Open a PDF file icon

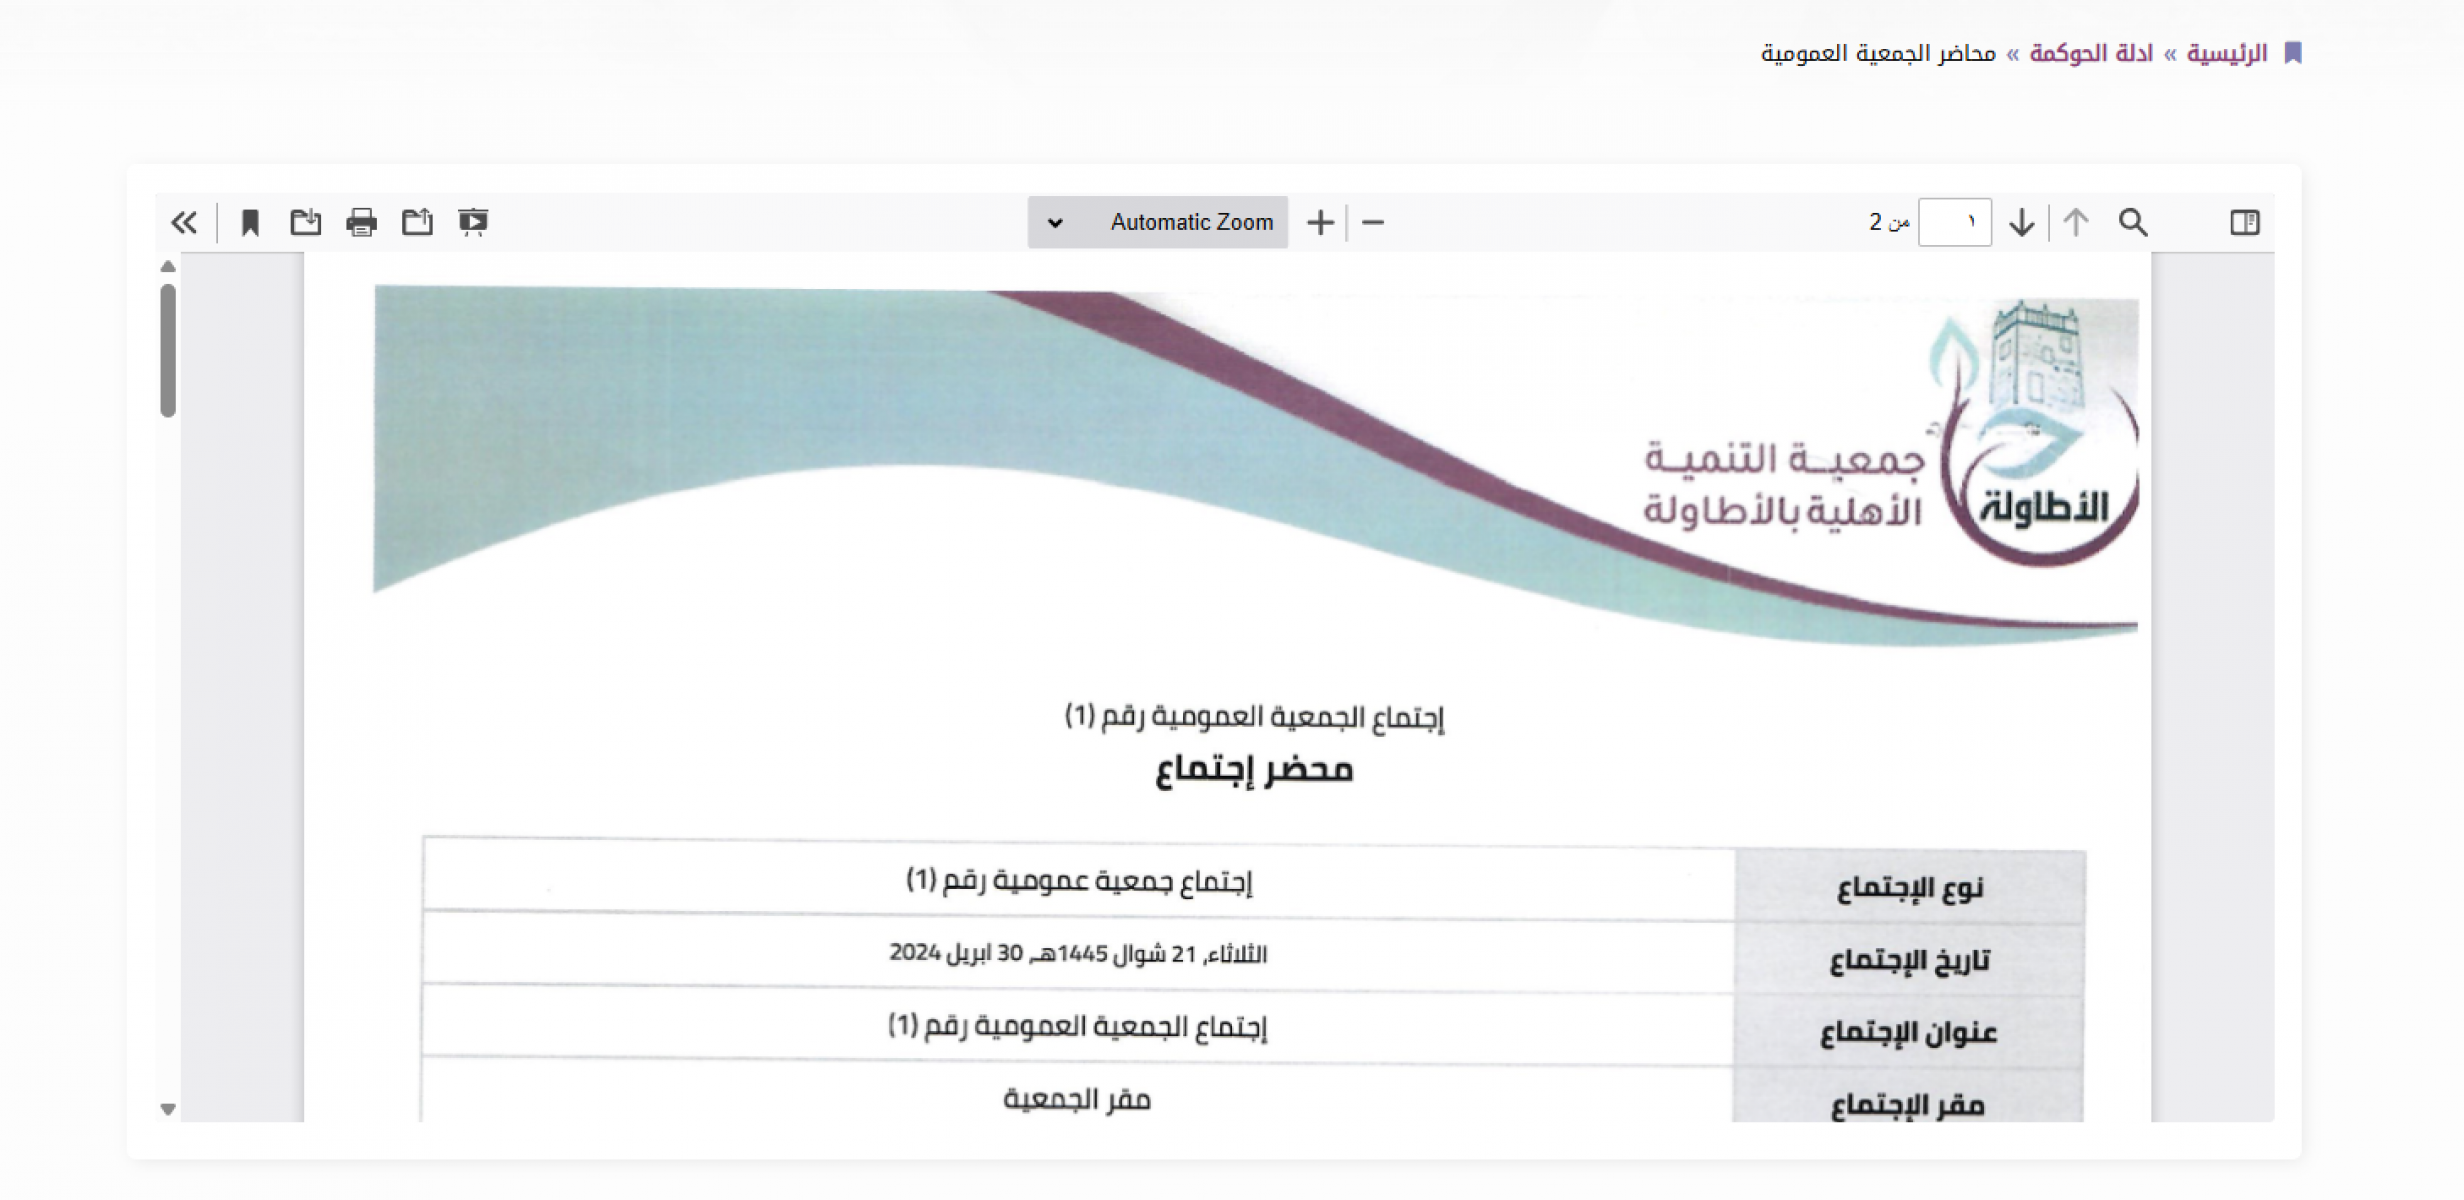coord(417,222)
